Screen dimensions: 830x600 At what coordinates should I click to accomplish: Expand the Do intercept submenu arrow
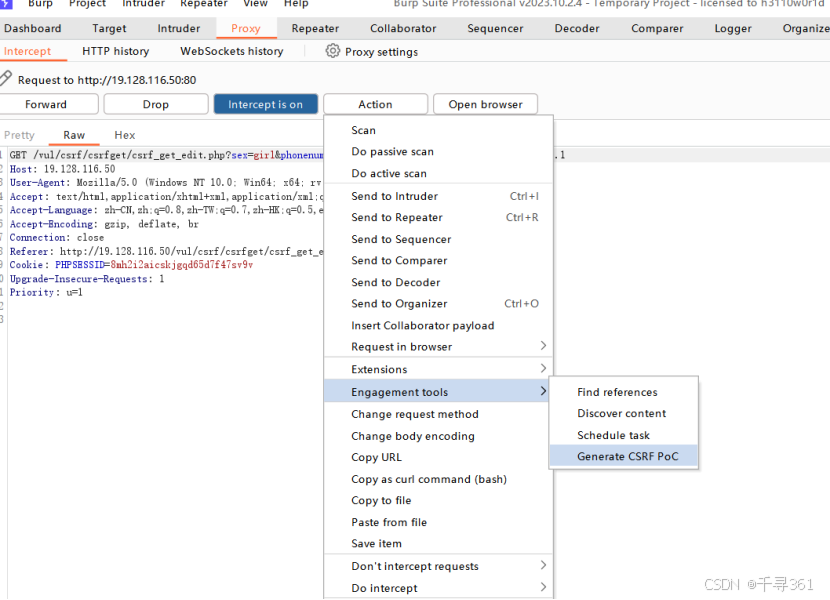click(543, 587)
